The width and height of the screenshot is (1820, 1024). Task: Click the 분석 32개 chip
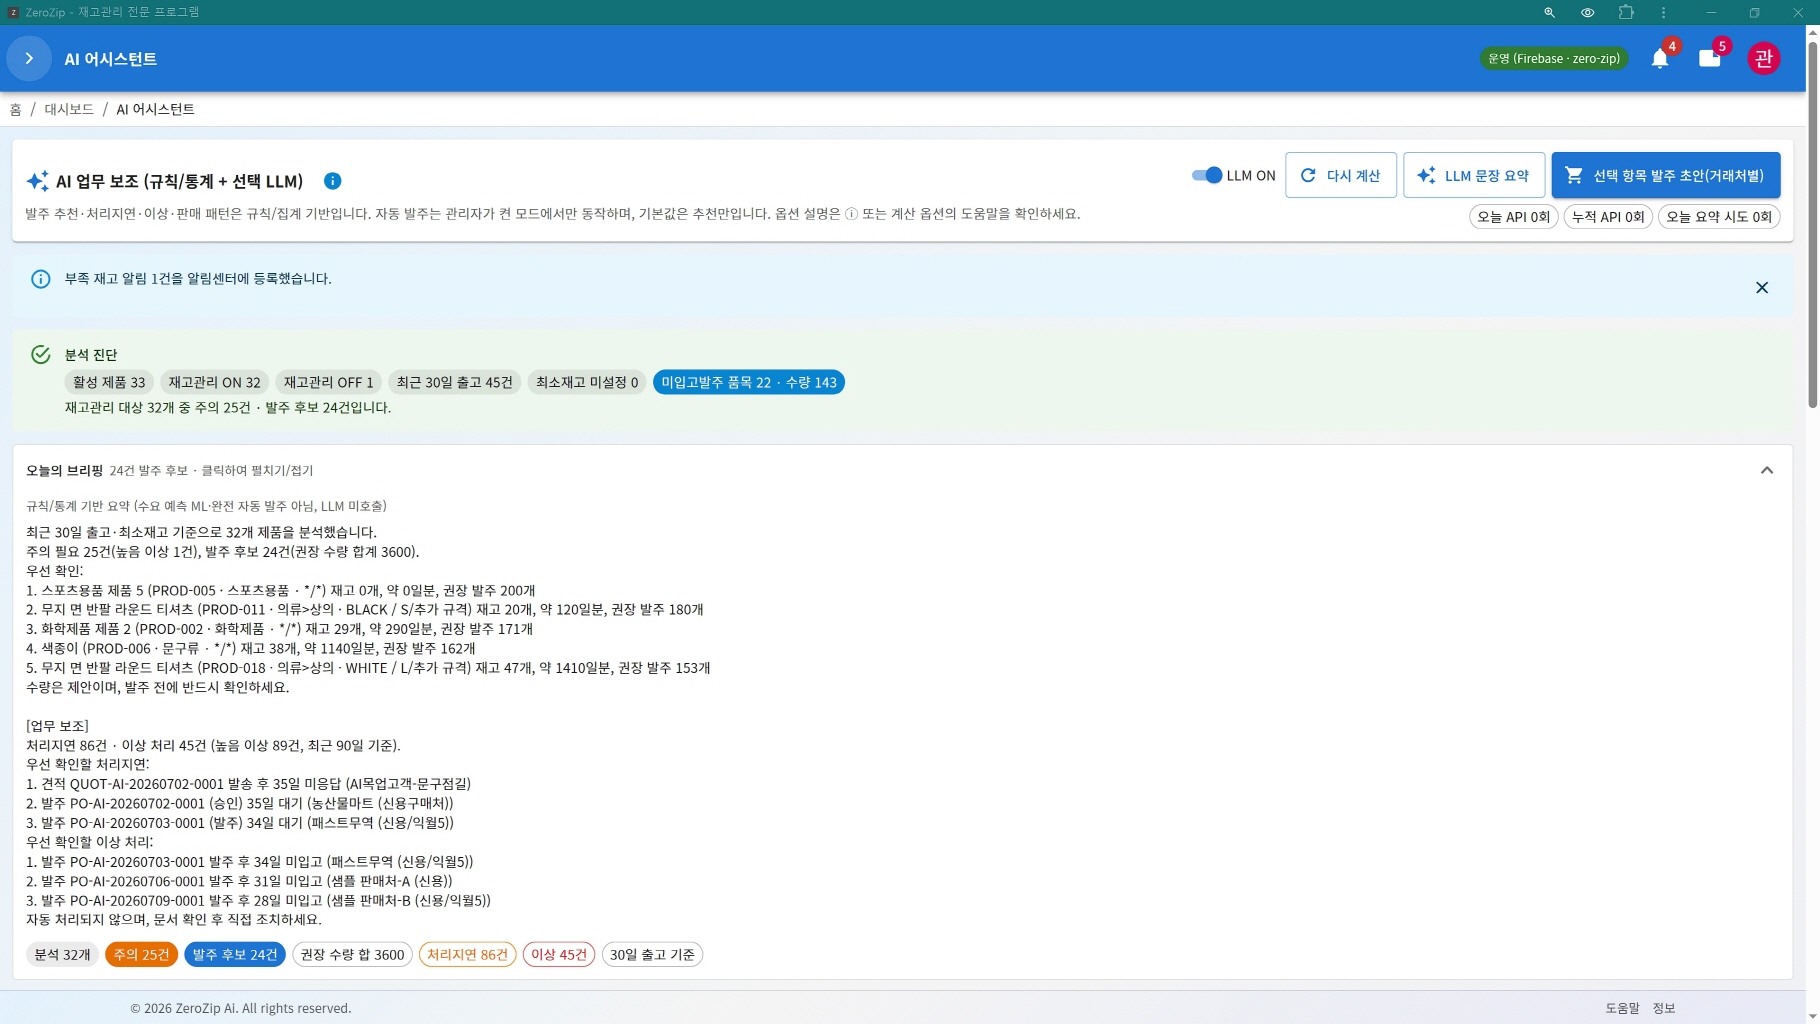pyautogui.click(x=62, y=955)
